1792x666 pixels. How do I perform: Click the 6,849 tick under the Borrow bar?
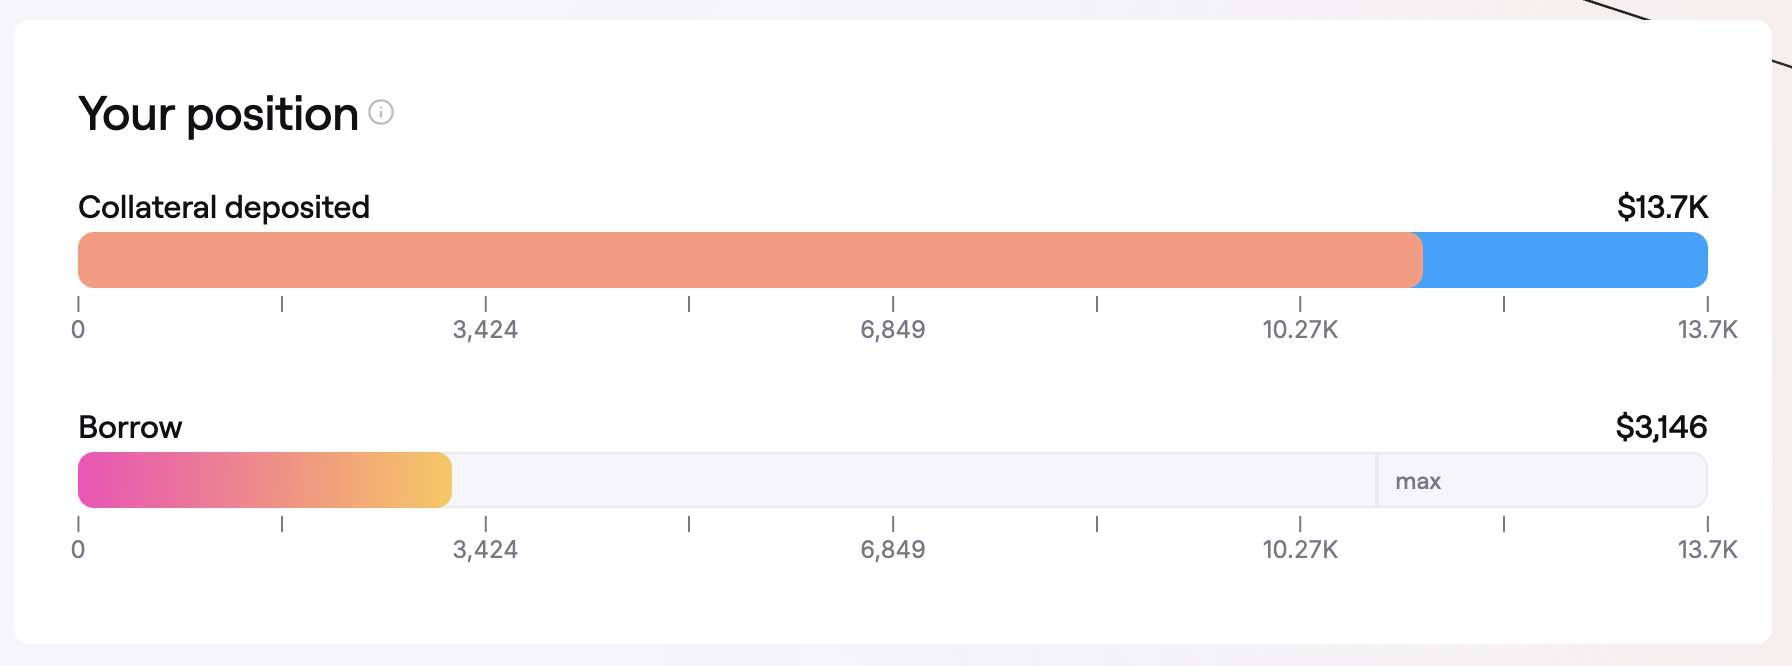pyautogui.click(x=893, y=549)
